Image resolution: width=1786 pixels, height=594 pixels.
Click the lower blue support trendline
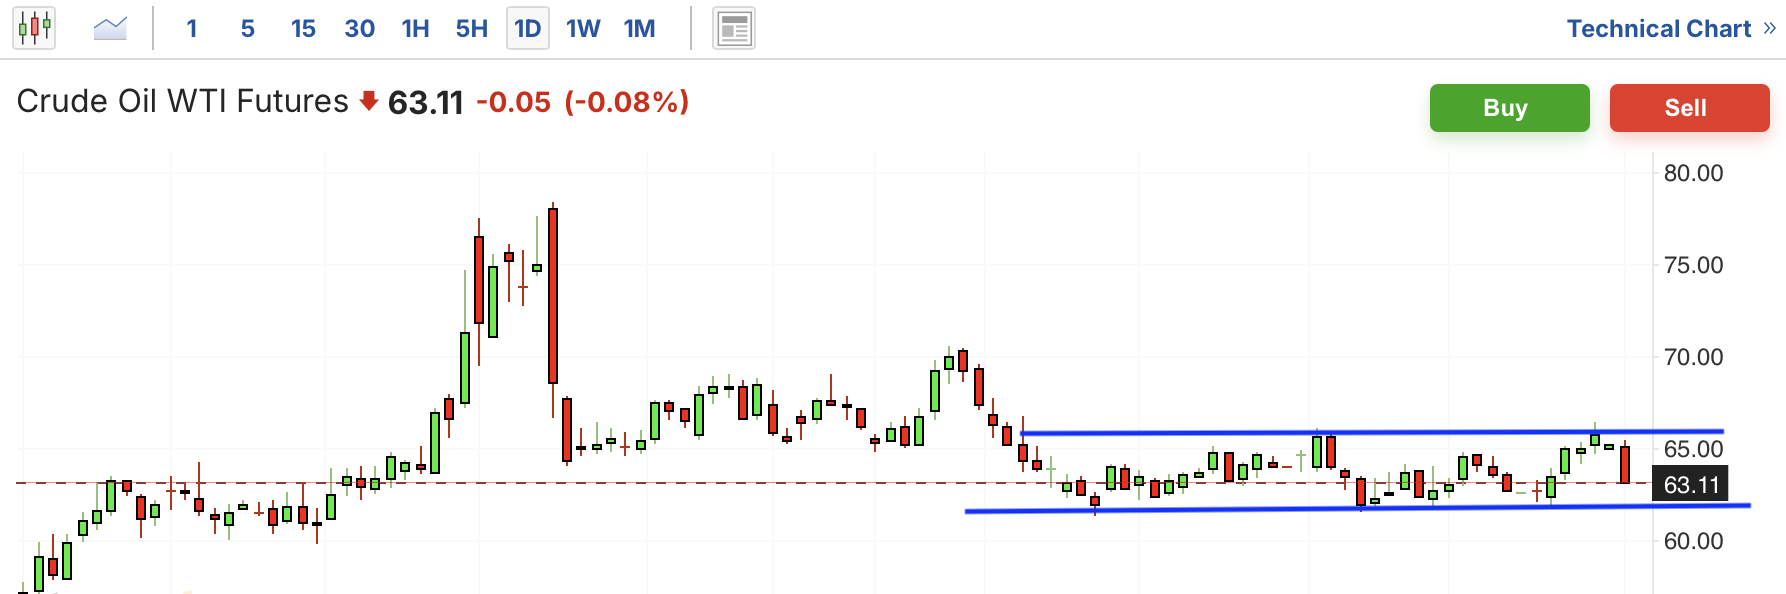pyautogui.click(x=1358, y=508)
